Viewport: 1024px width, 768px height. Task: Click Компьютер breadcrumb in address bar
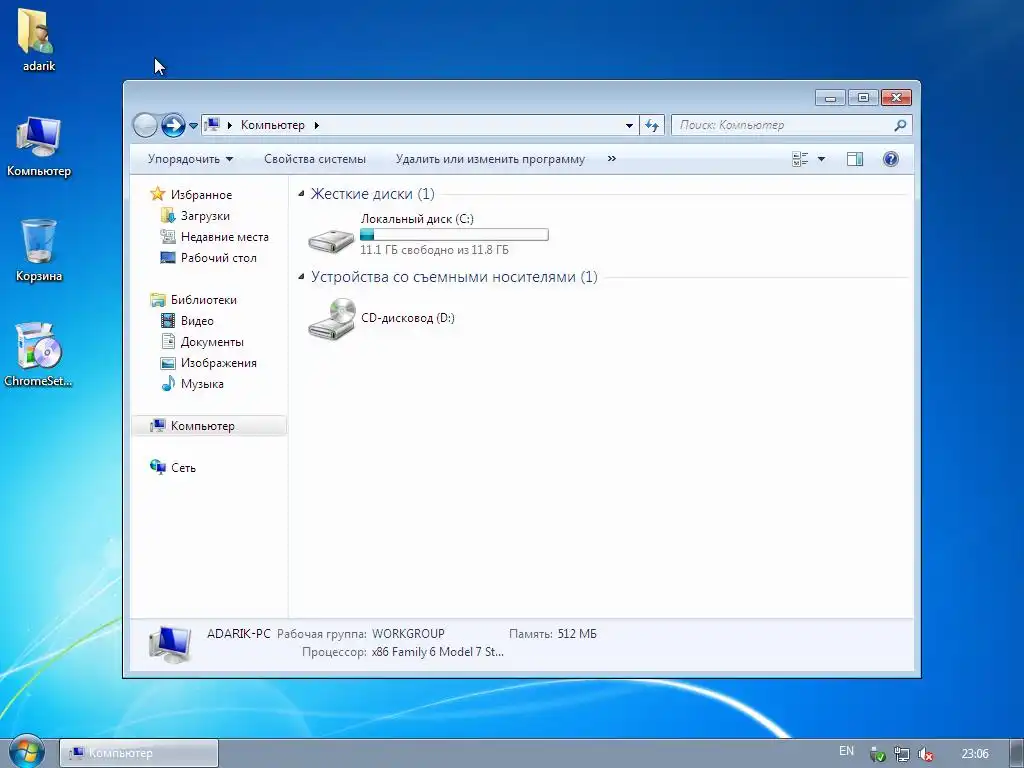(272, 125)
